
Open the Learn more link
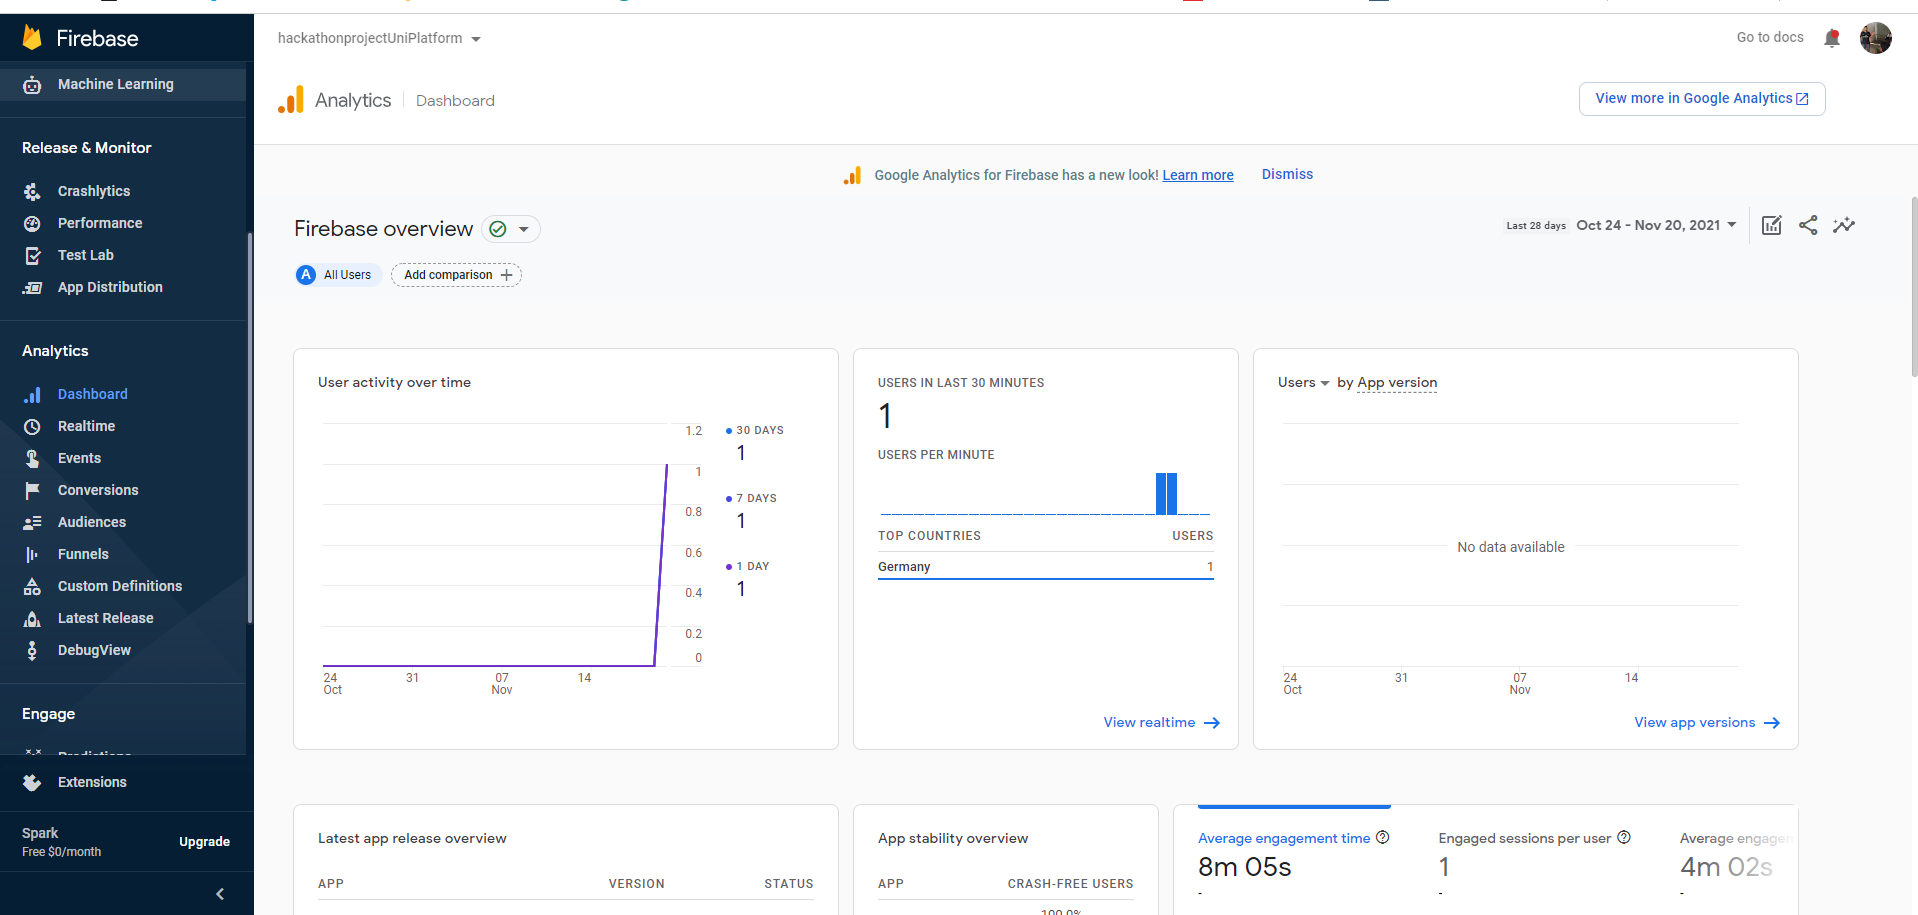point(1198,175)
